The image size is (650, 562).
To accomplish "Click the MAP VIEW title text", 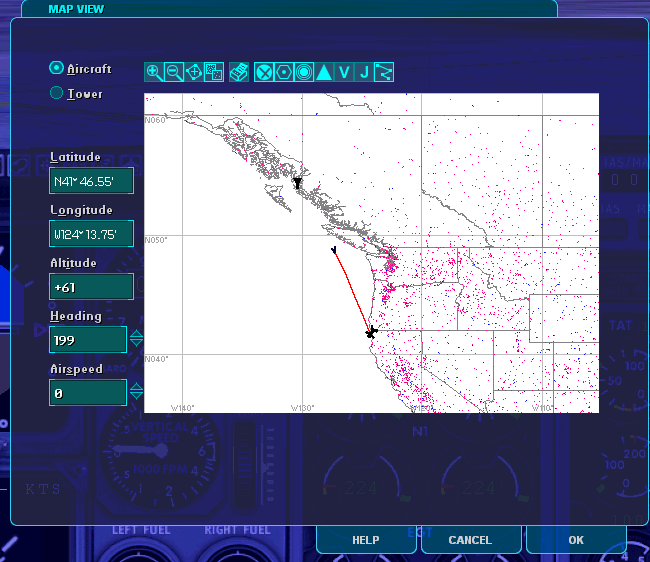I will [76, 9].
